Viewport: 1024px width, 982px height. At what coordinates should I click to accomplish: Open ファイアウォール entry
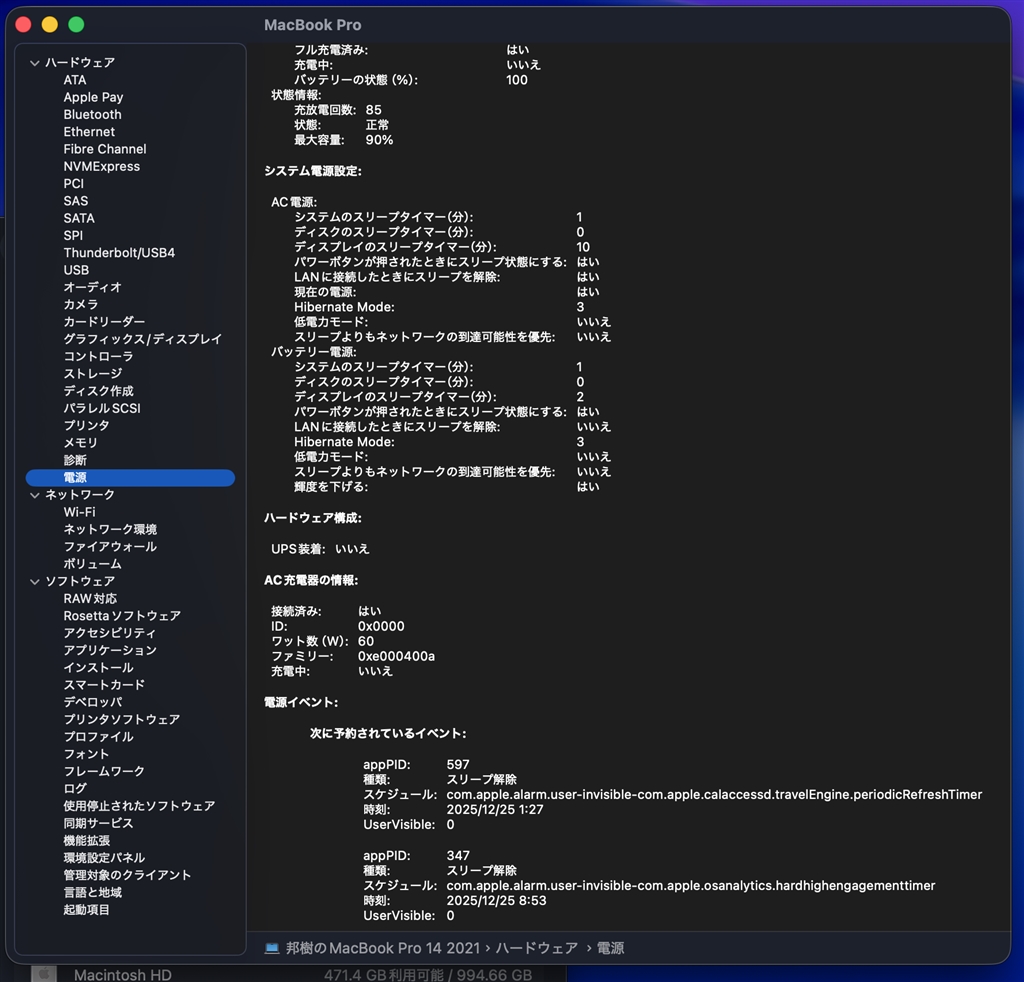tap(110, 547)
